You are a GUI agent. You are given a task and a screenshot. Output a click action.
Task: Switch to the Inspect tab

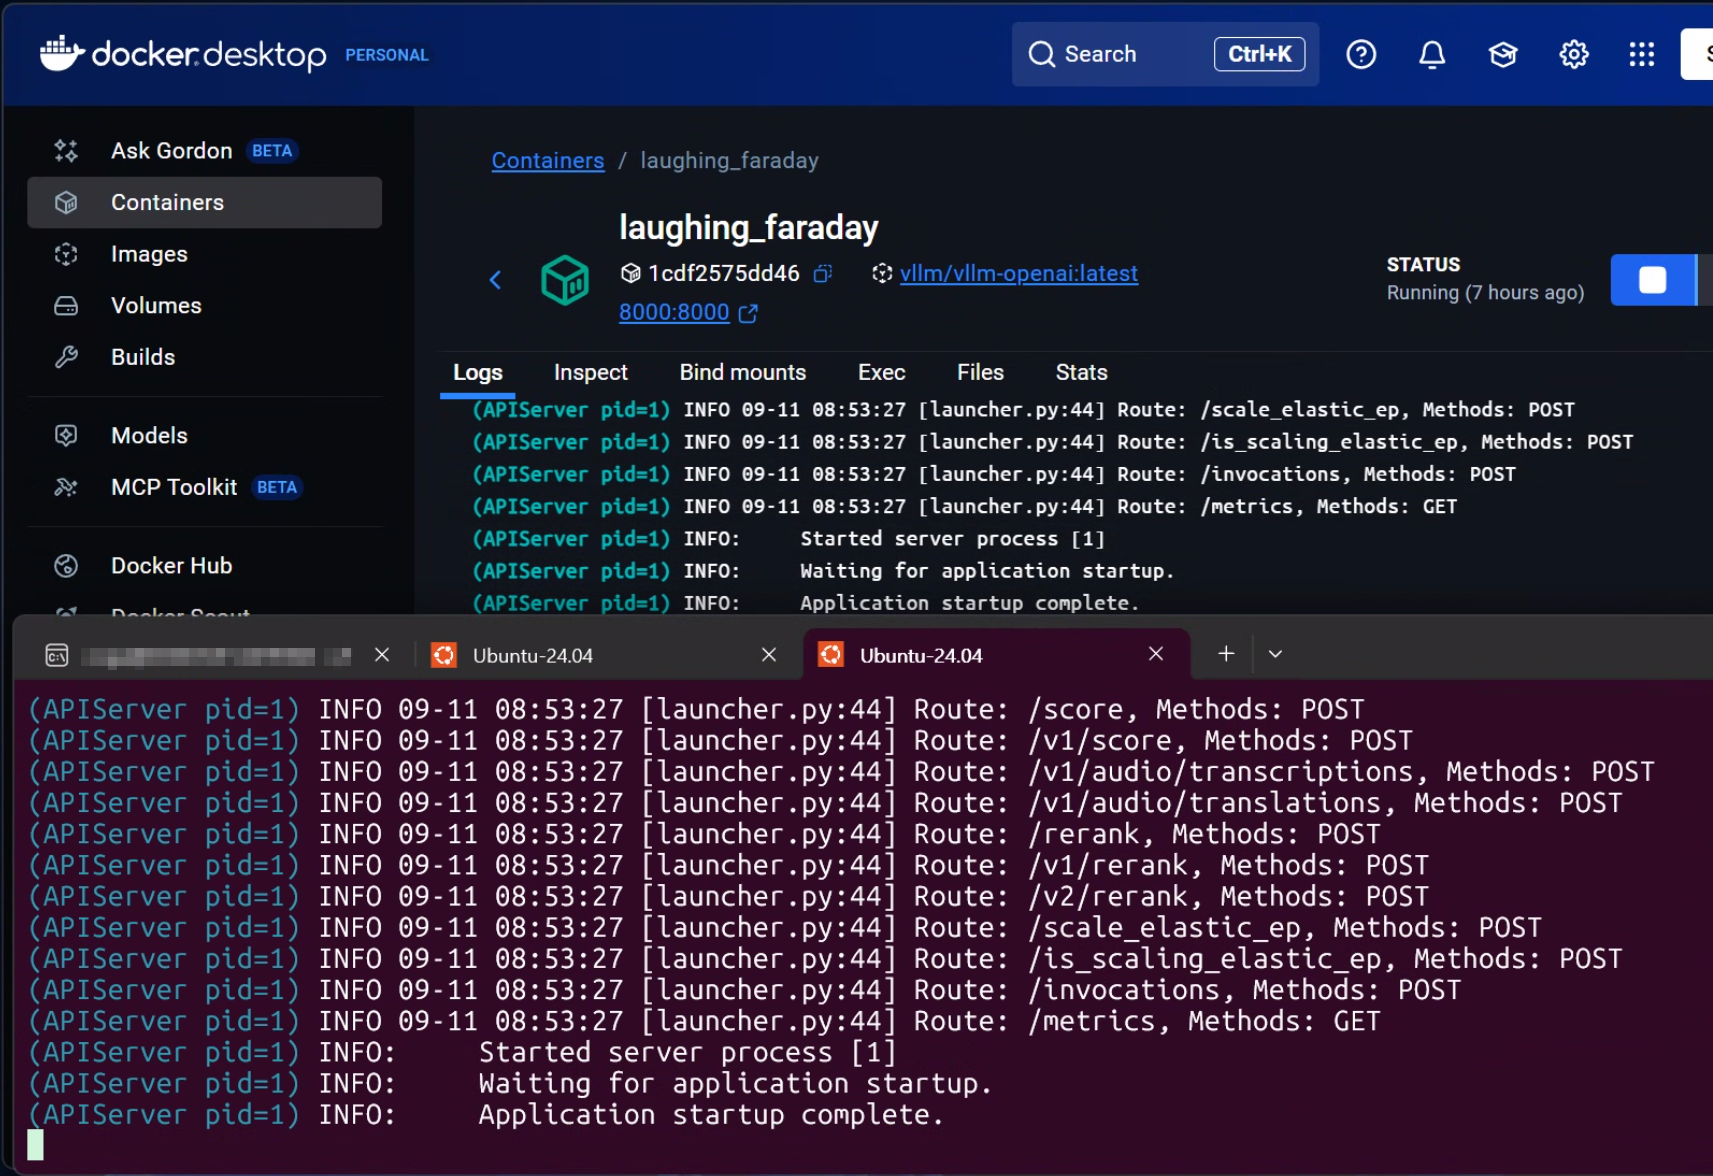pyautogui.click(x=591, y=373)
